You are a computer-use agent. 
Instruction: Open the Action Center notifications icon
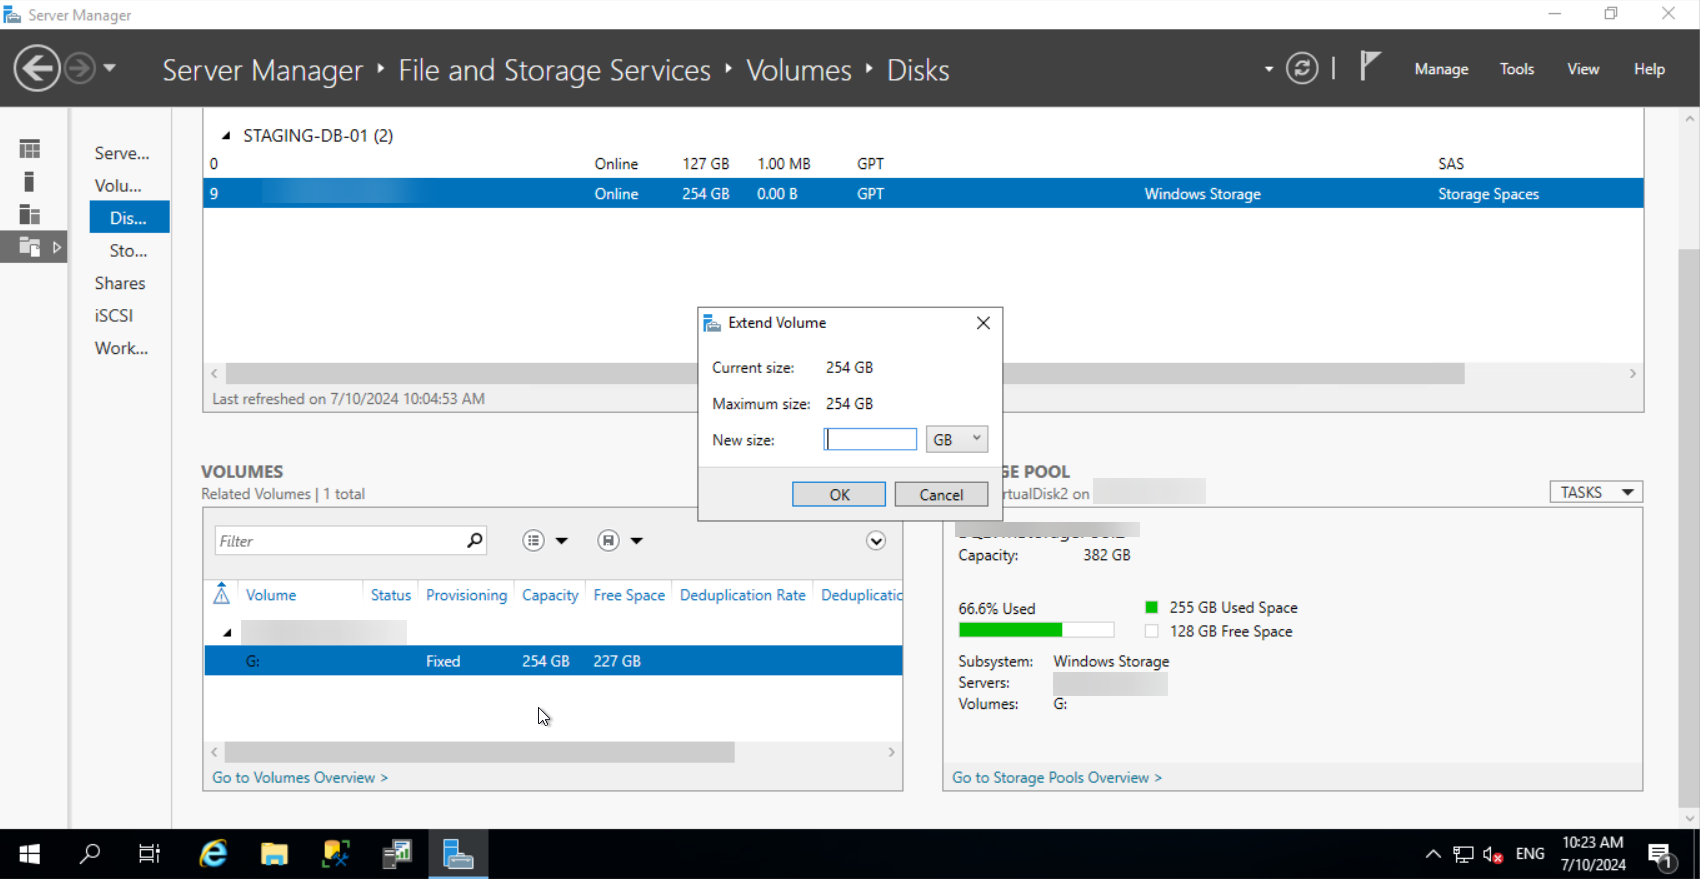[x=1662, y=855]
